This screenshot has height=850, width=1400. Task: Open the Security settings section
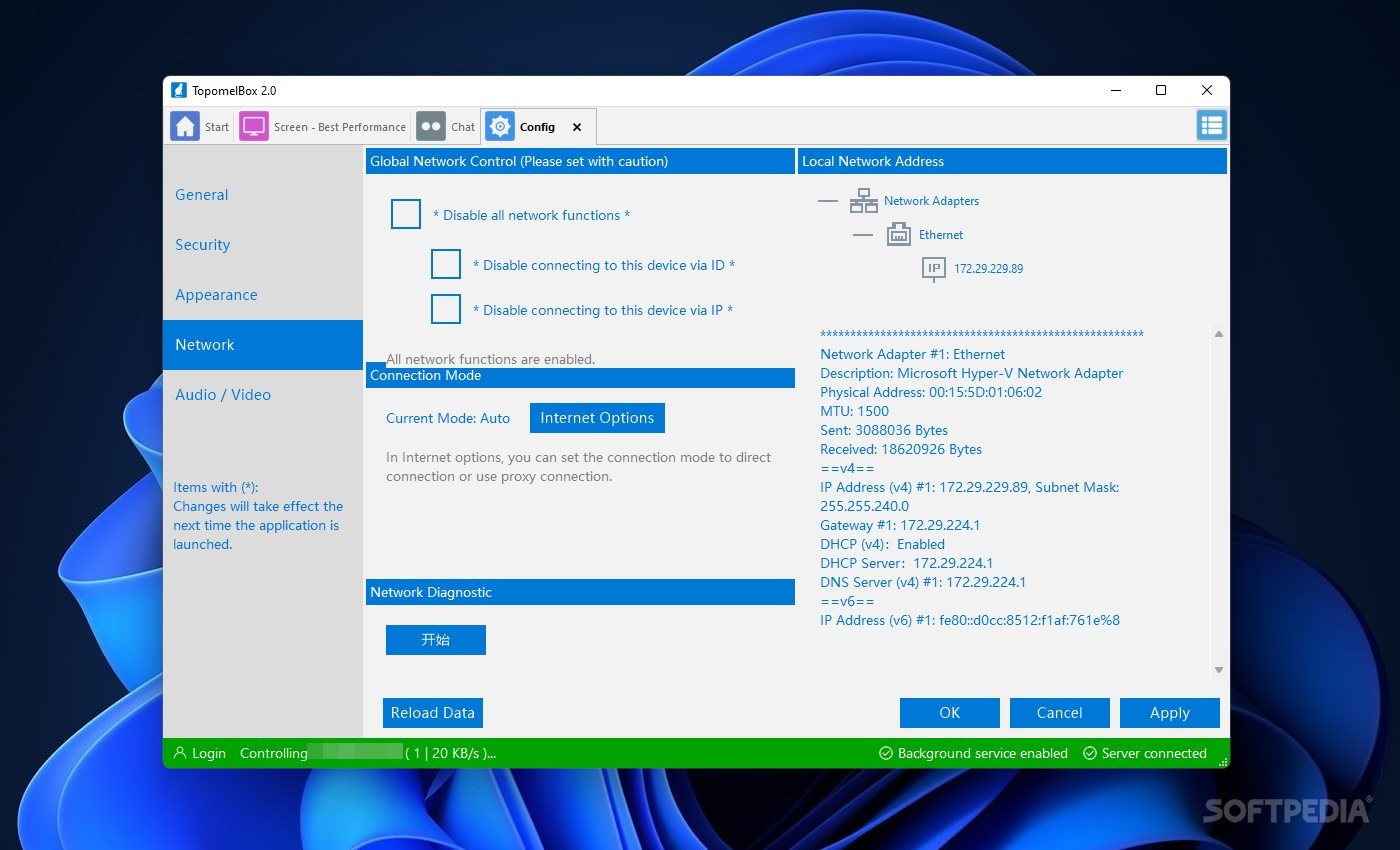click(263, 245)
